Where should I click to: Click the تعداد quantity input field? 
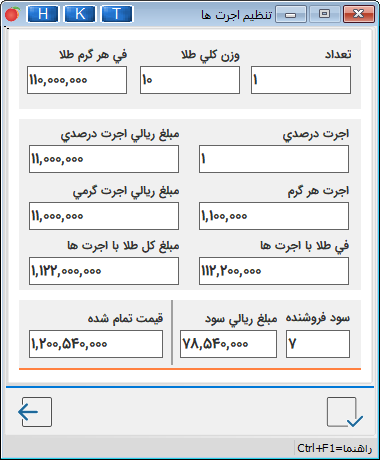pyautogui.click(x=301, y=80)
